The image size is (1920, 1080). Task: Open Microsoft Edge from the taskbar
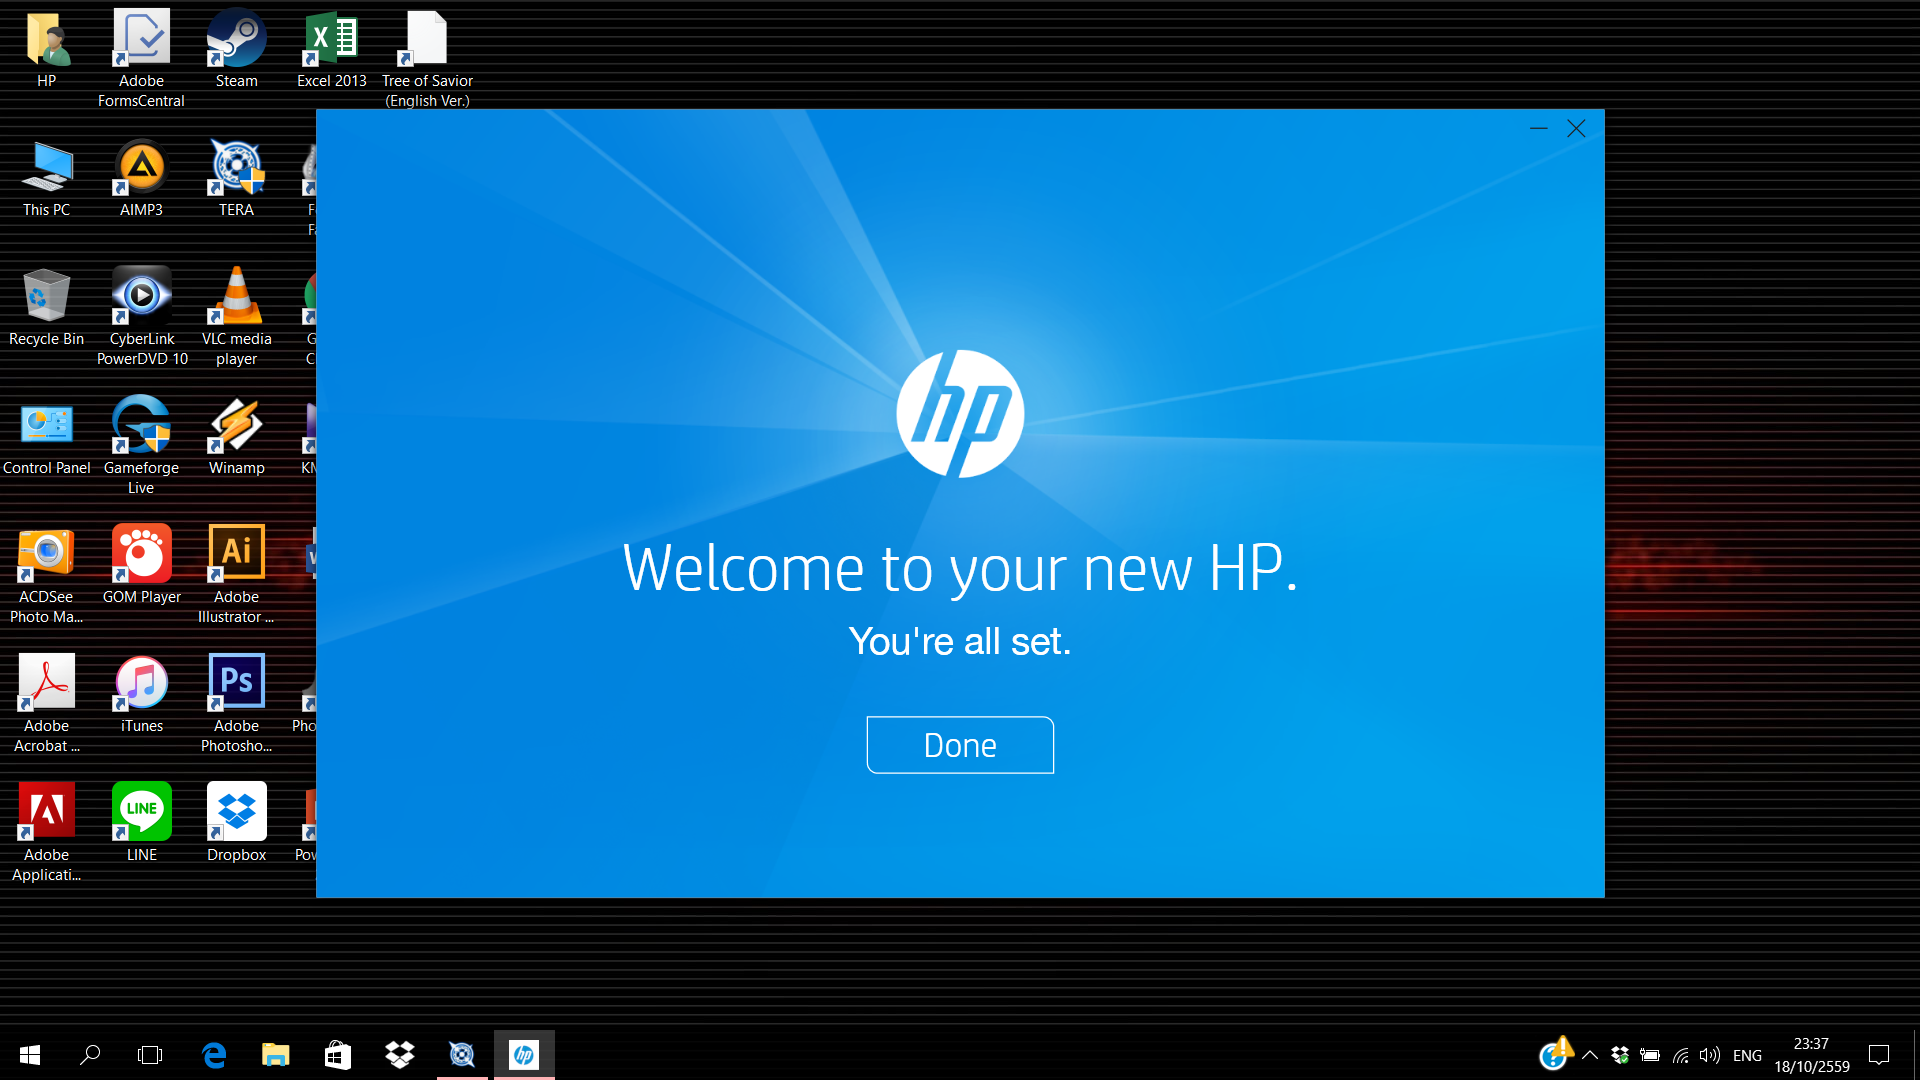214,1055
